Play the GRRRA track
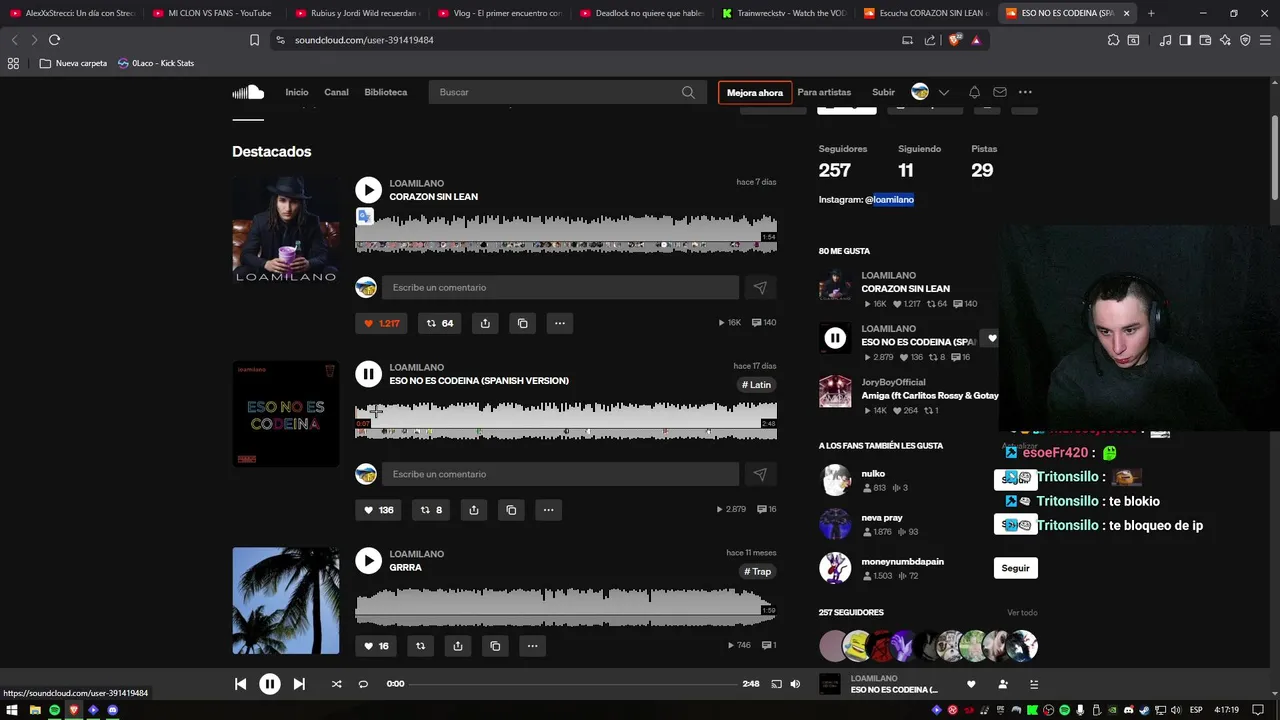The image size is (1280, 720). 368,561
